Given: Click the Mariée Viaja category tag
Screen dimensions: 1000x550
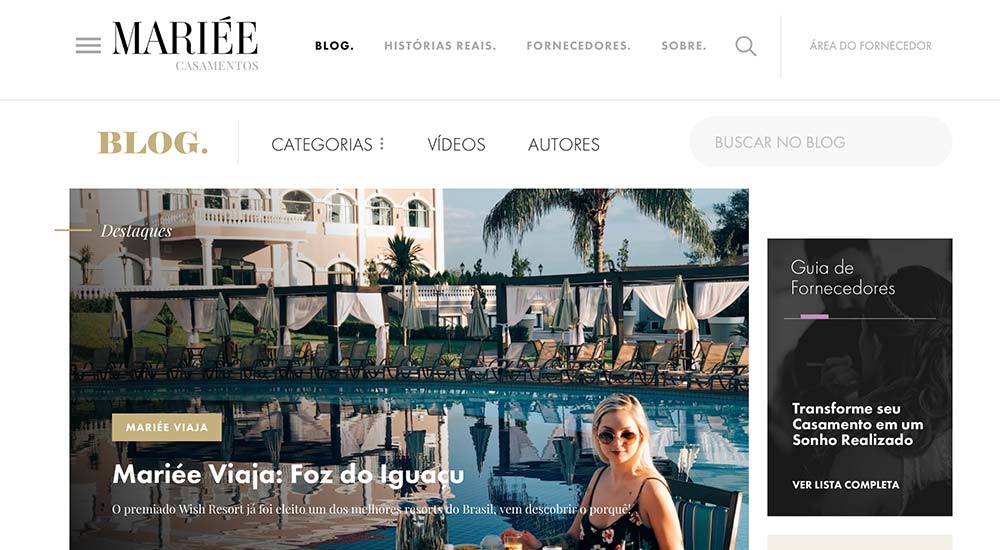Looking at the screenshot, I should pos(166,427).
